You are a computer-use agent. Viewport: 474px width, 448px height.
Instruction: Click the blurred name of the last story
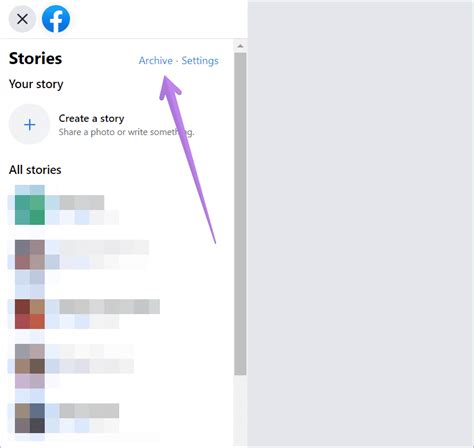pos(89,411)
